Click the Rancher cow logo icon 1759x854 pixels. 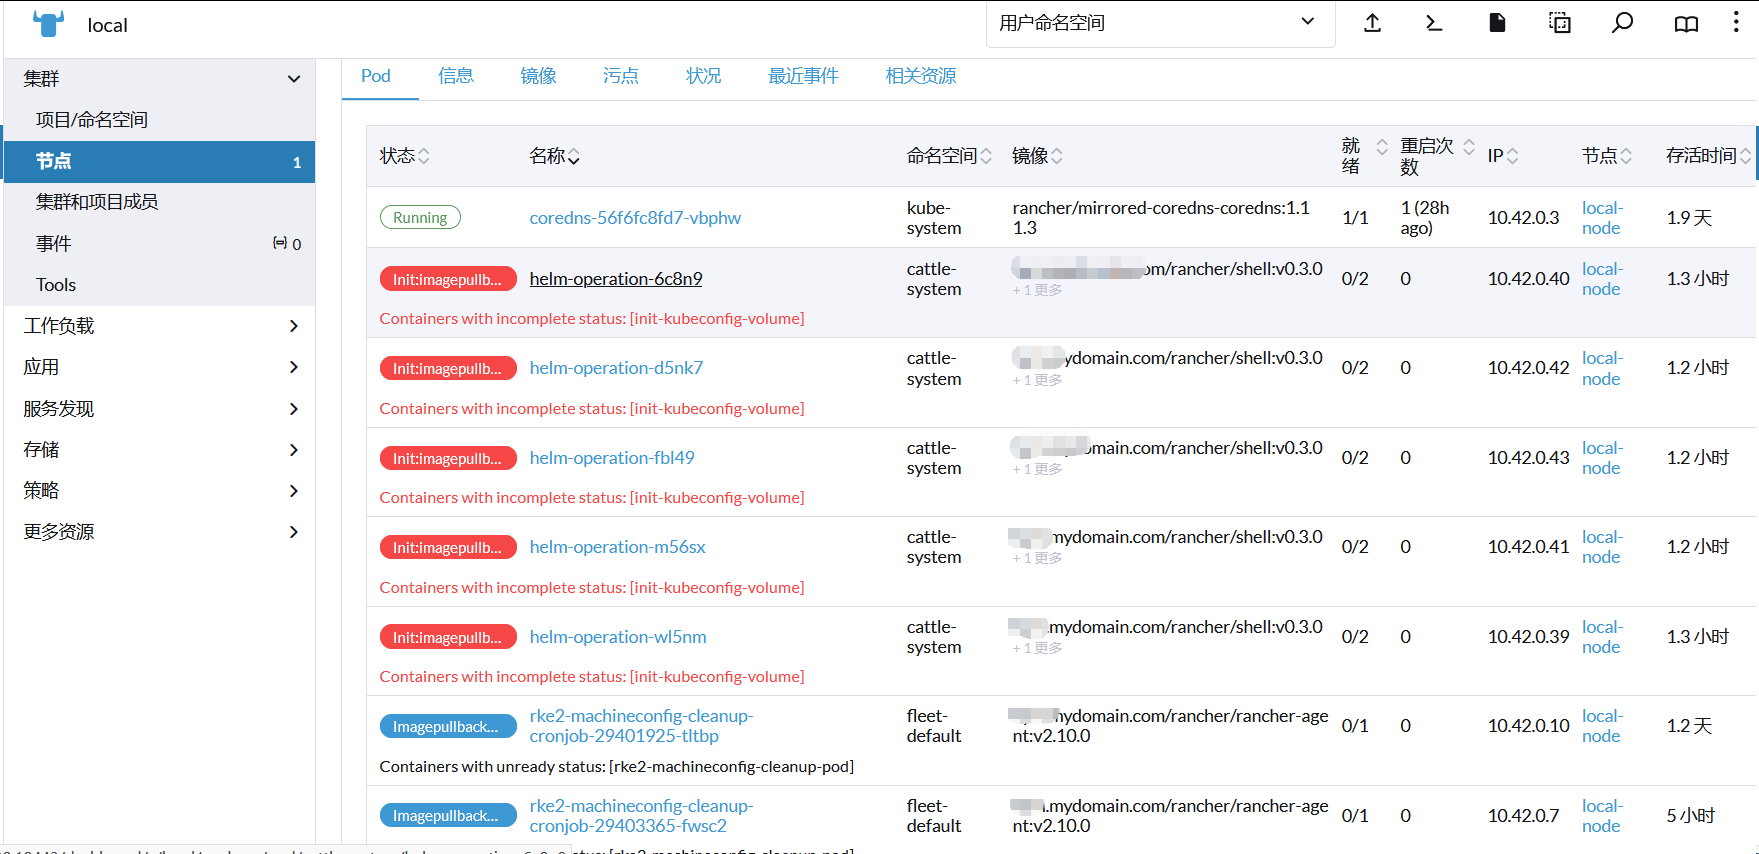coord(48,24)
